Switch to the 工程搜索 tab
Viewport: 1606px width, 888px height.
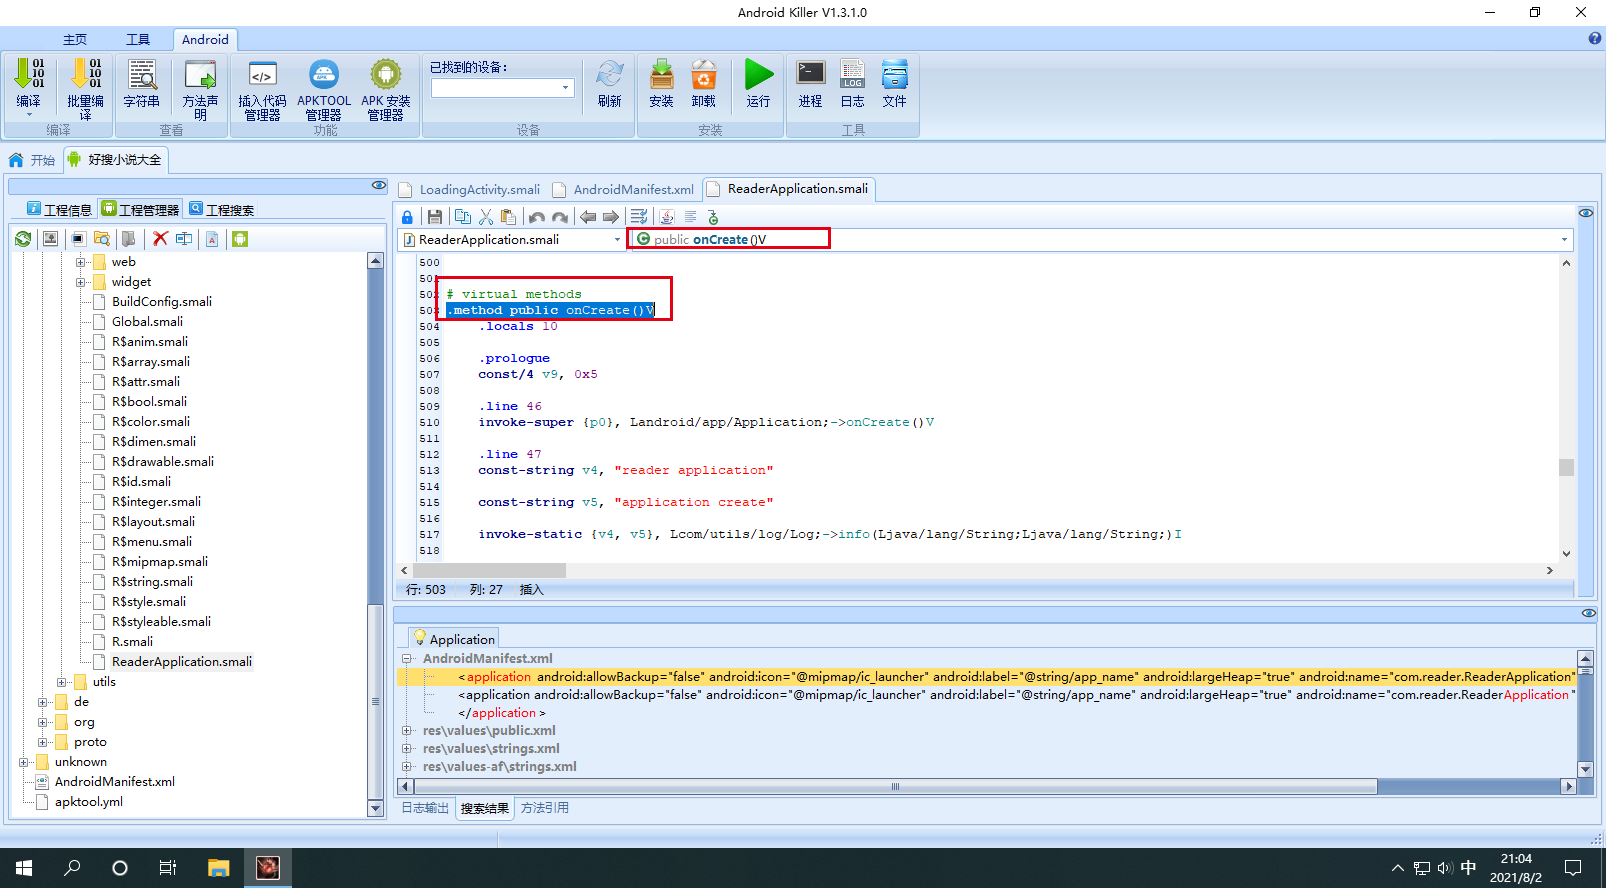click(x=221, y=209)
